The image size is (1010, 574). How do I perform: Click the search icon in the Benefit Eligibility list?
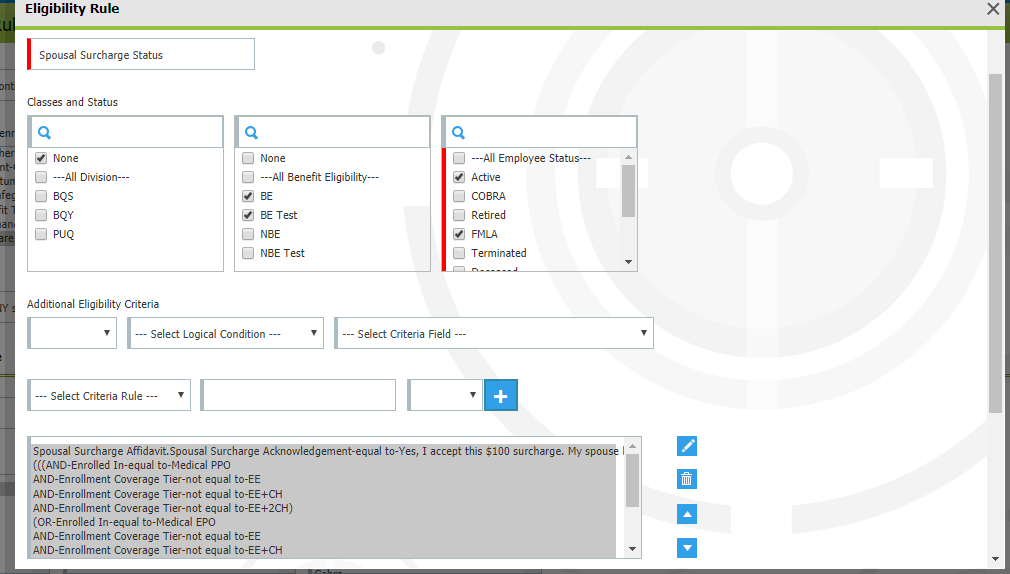pyautogui.click(x=252, y=132)
